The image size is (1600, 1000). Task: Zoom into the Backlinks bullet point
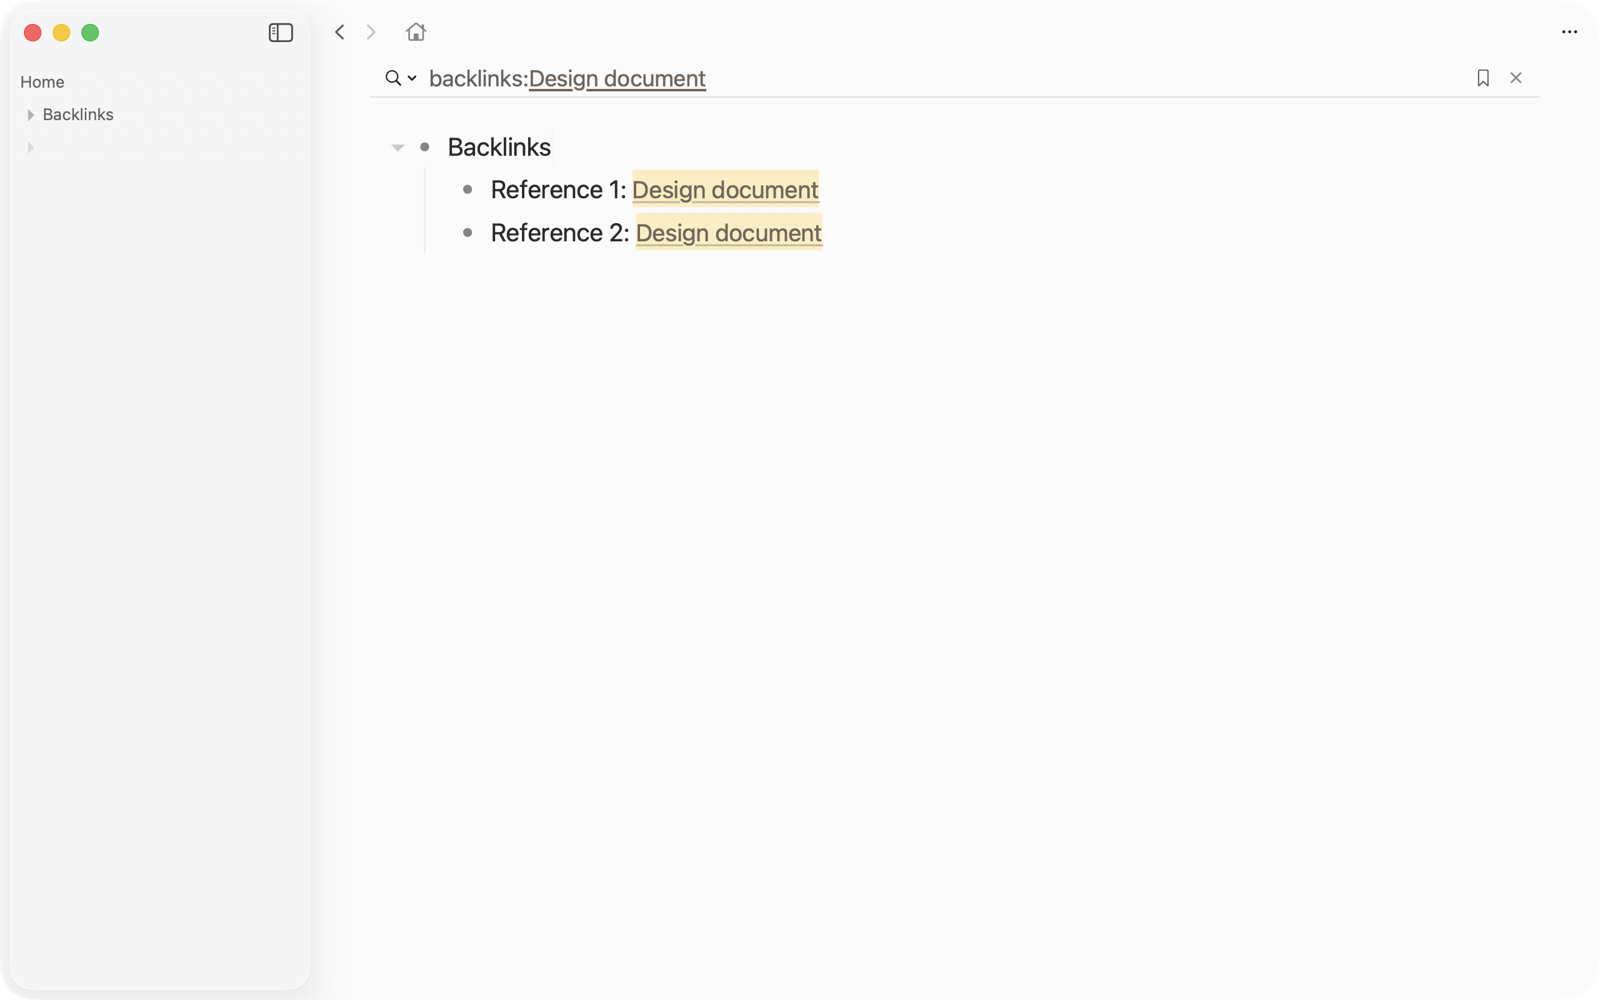[425, 147]
